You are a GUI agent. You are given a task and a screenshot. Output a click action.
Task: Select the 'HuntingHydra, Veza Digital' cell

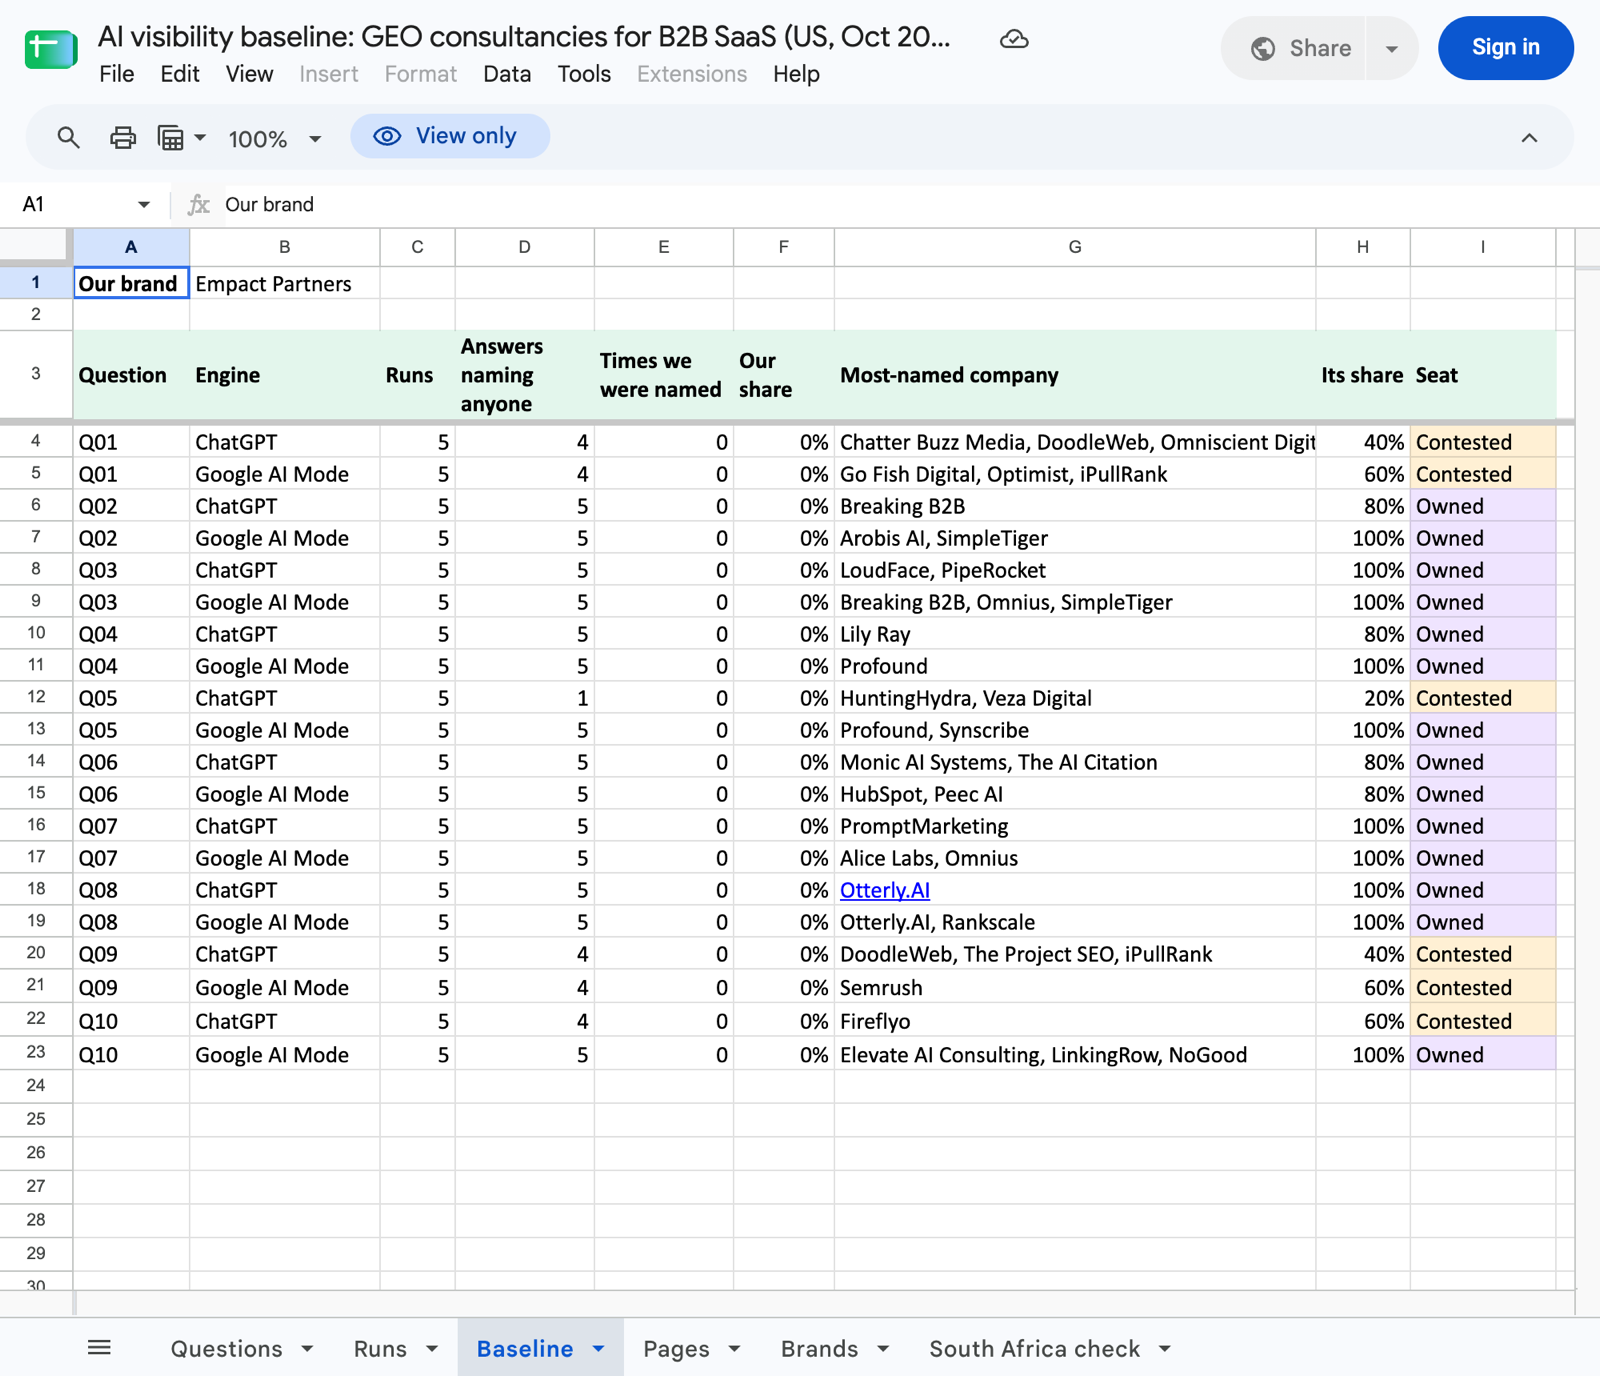[x=1075, y=698]
